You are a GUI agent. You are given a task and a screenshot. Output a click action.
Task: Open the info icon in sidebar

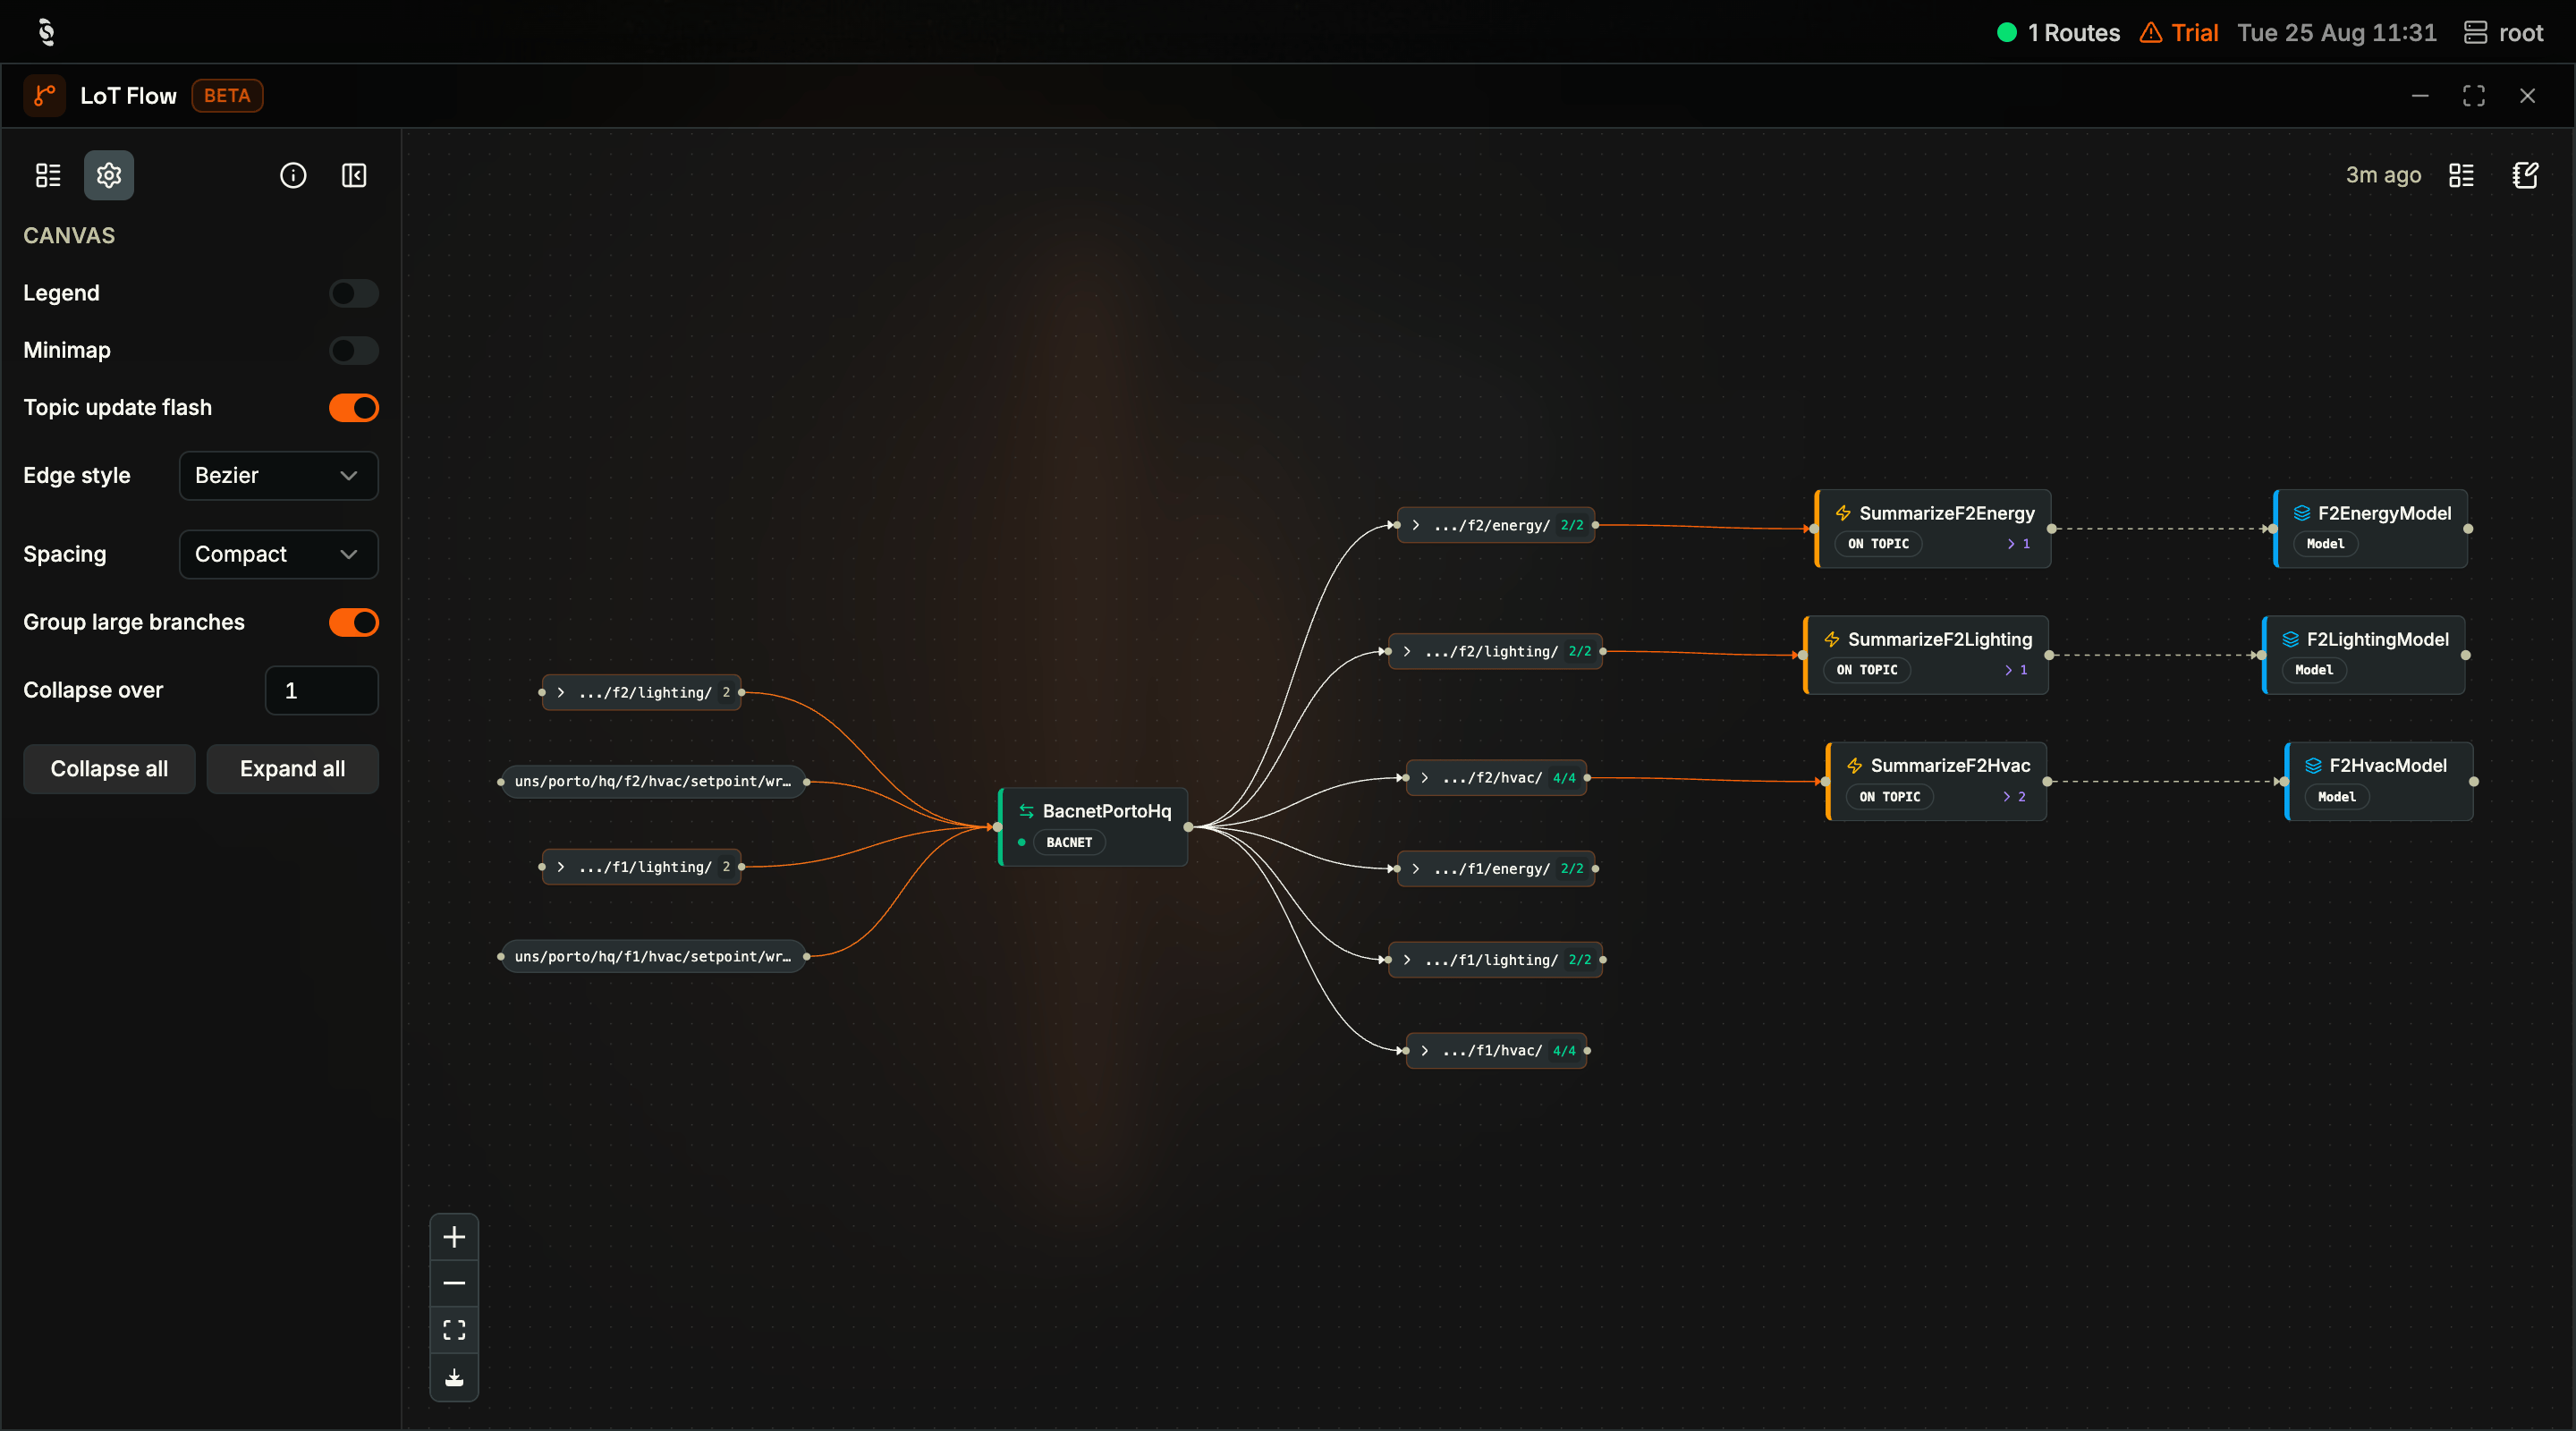(293, 176)
